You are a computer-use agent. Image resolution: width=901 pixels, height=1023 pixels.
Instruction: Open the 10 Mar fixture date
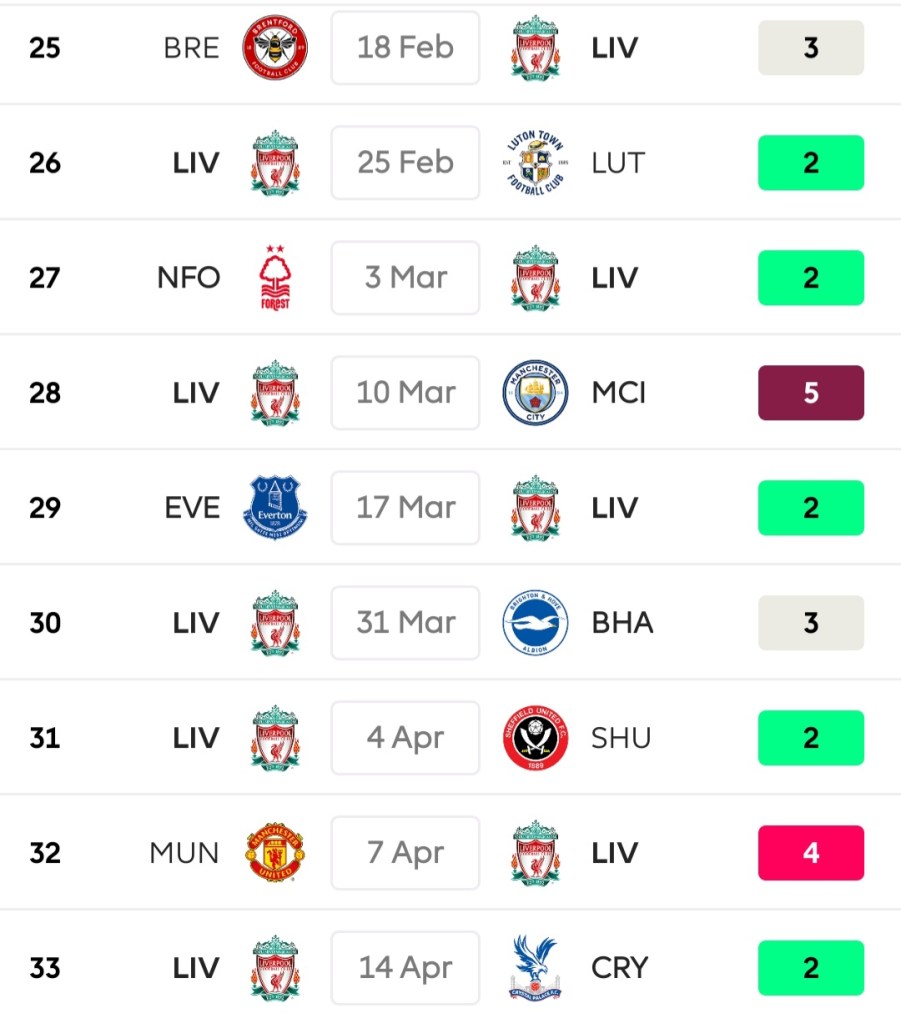coord(405,393)
